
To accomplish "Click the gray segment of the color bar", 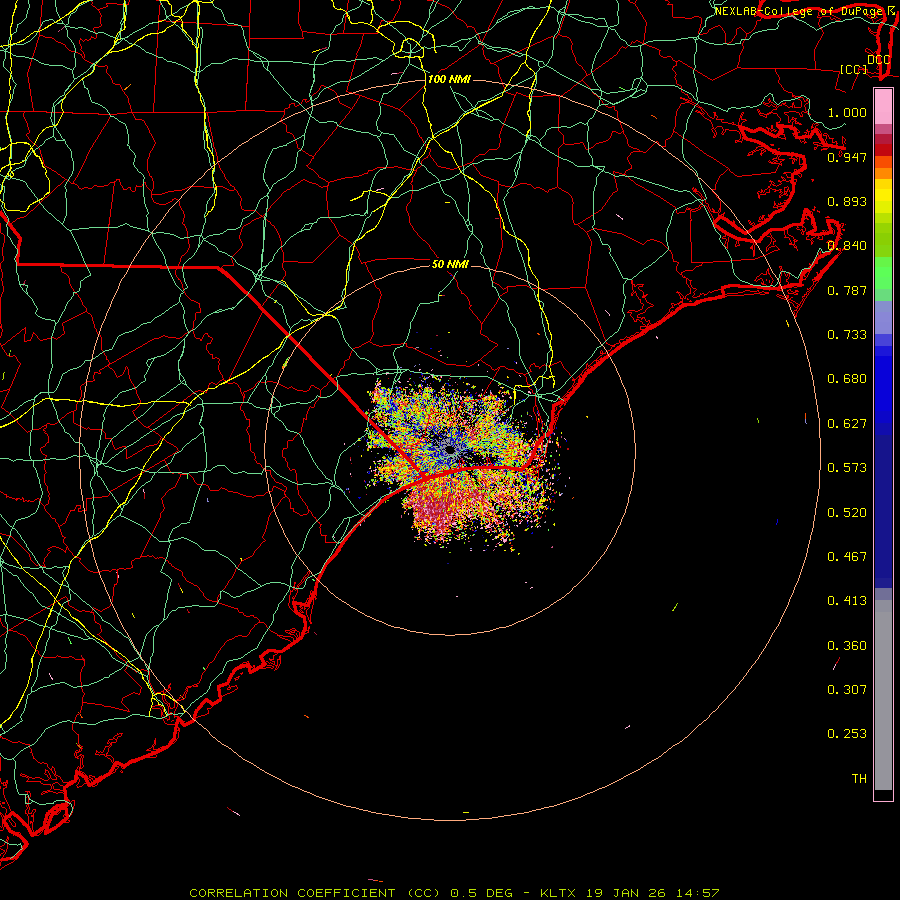I will (x=883, y=695).
